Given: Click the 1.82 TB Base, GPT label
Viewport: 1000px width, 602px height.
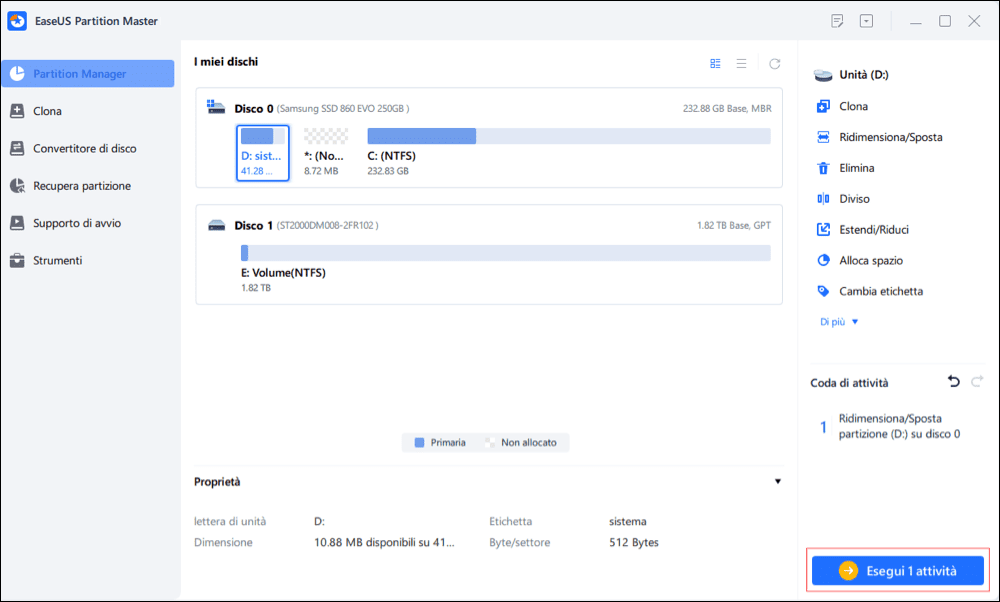Looking at the screenshot, I should point(733,226).
